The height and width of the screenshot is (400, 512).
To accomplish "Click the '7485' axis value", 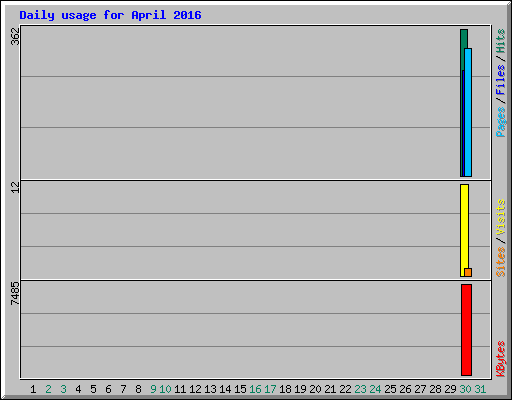I will pyautogui.click(x=15, y=293).
